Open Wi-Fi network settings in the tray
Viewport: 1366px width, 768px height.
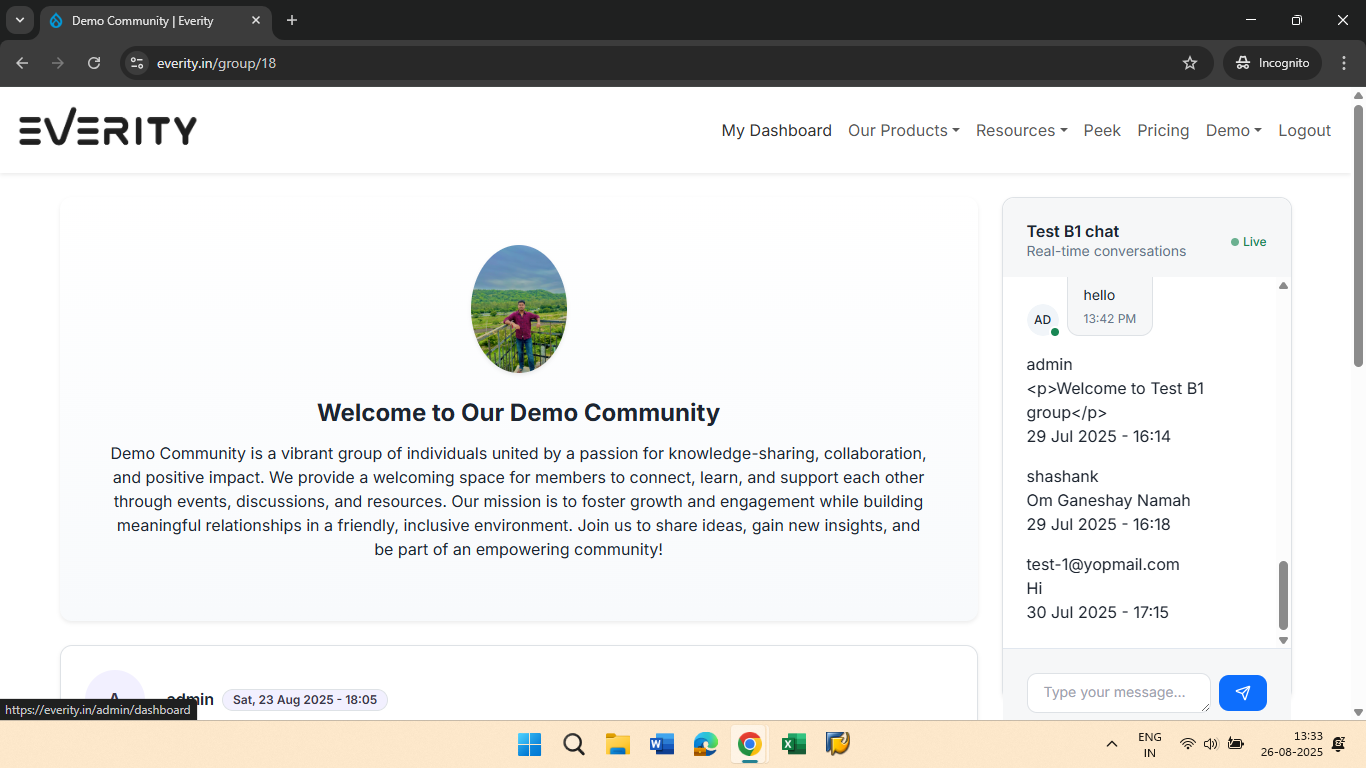pos(1187,744)
